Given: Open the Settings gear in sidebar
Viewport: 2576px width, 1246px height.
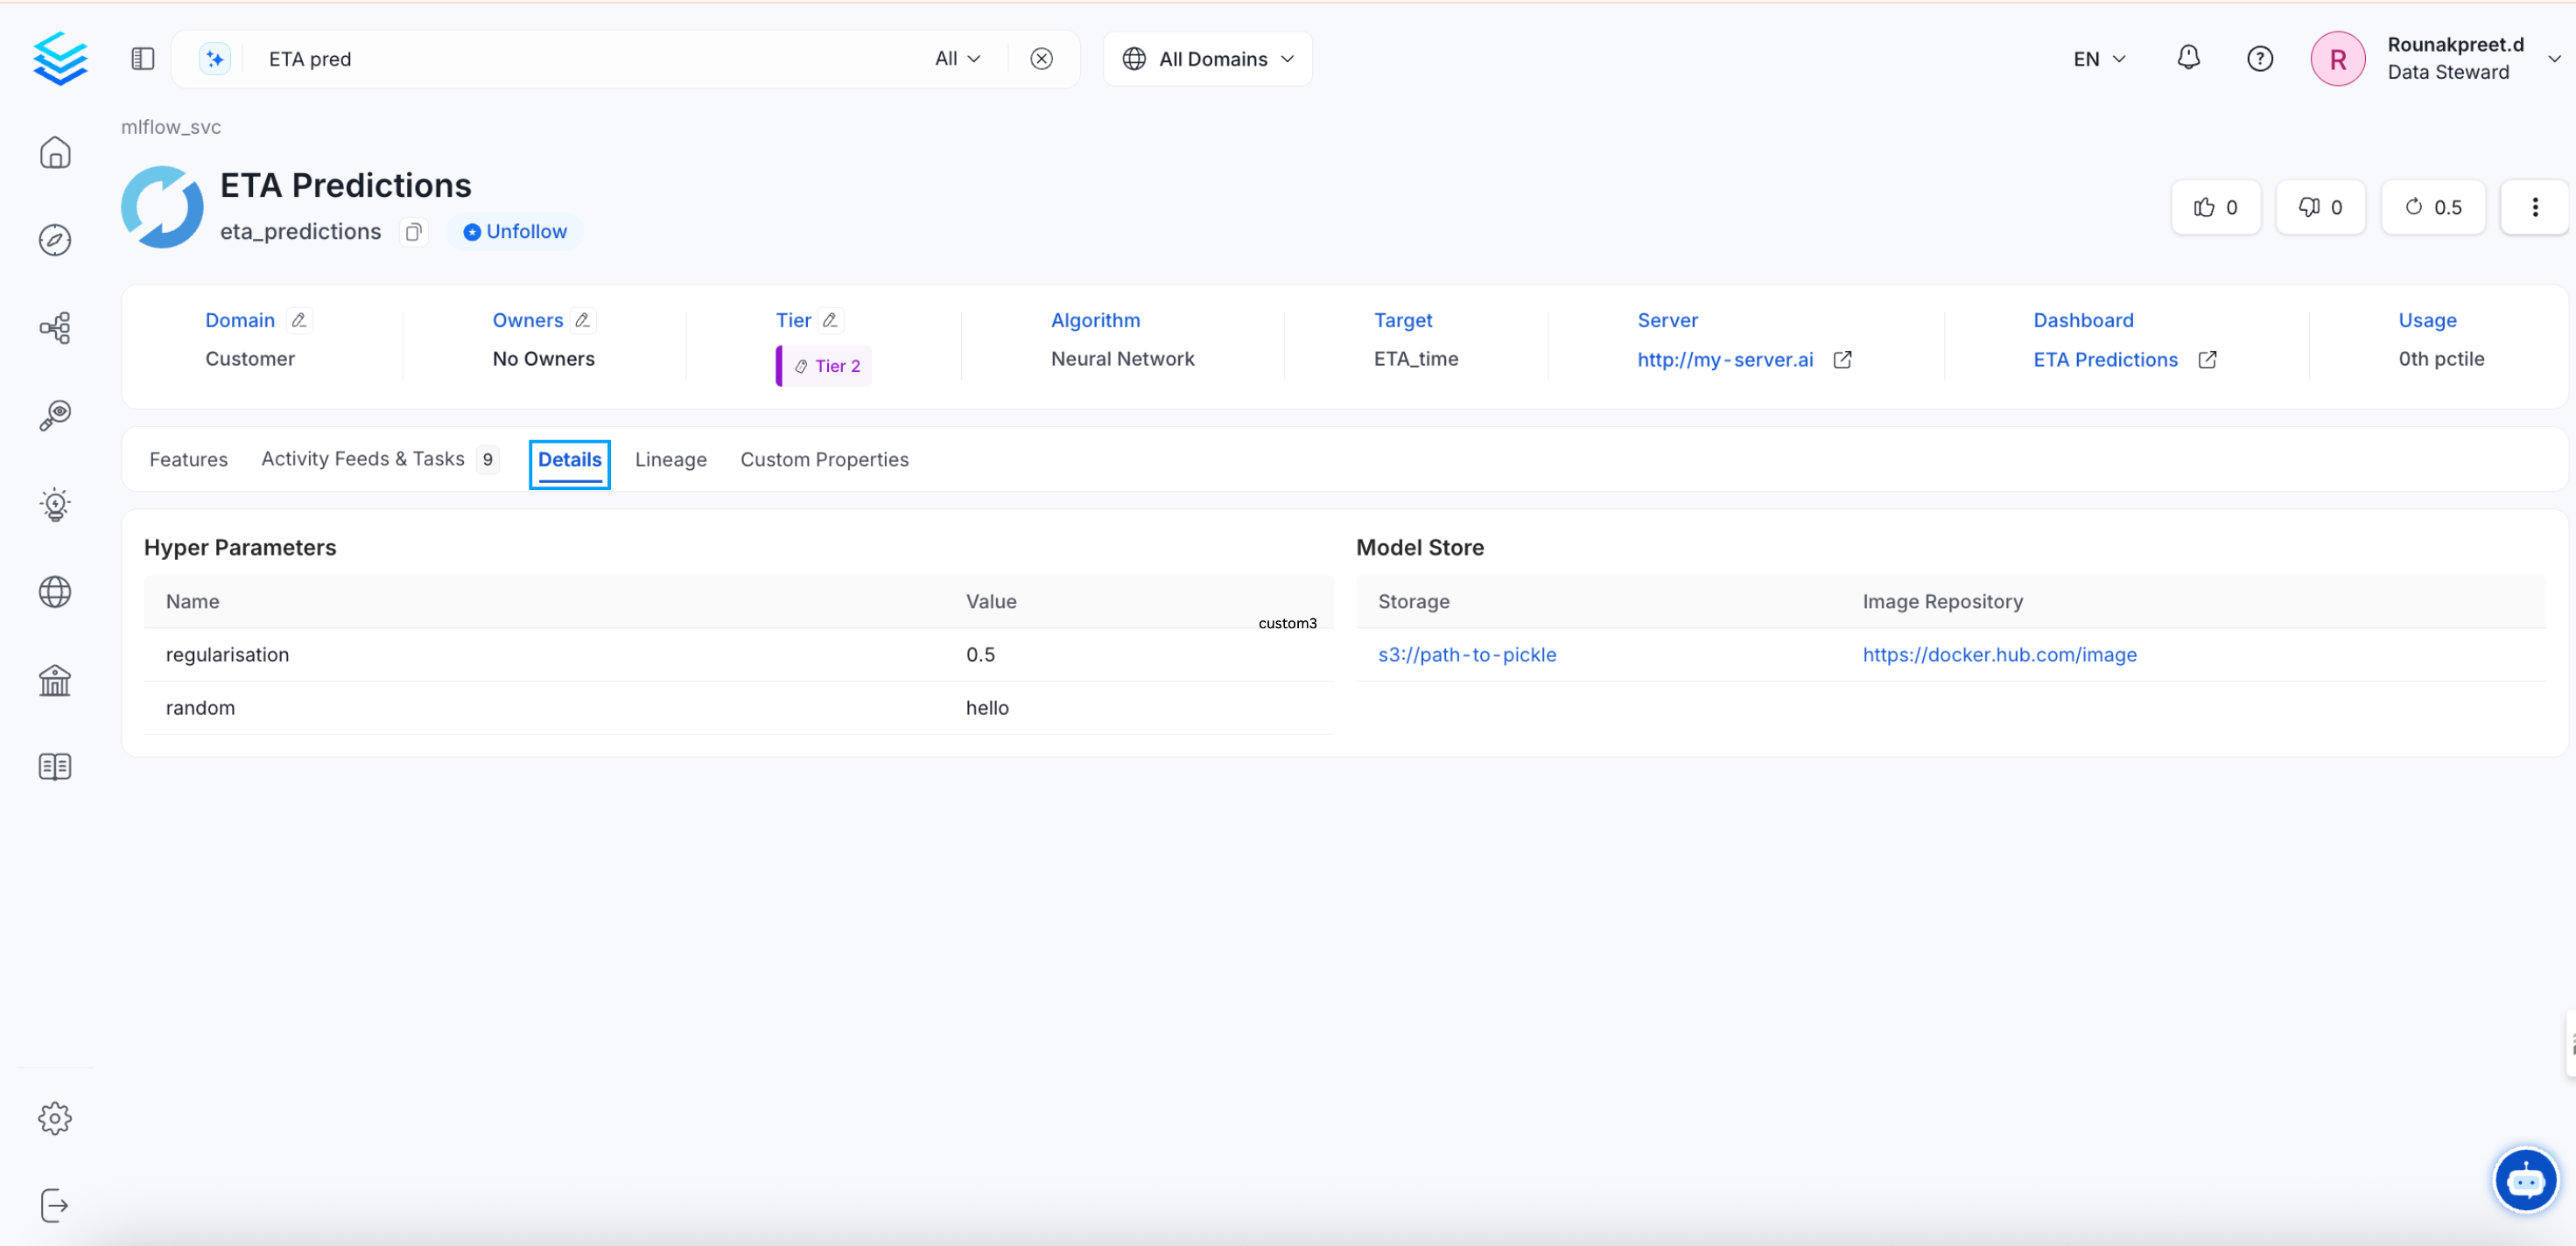Looking at the screenshot, I should point(55,1118).
